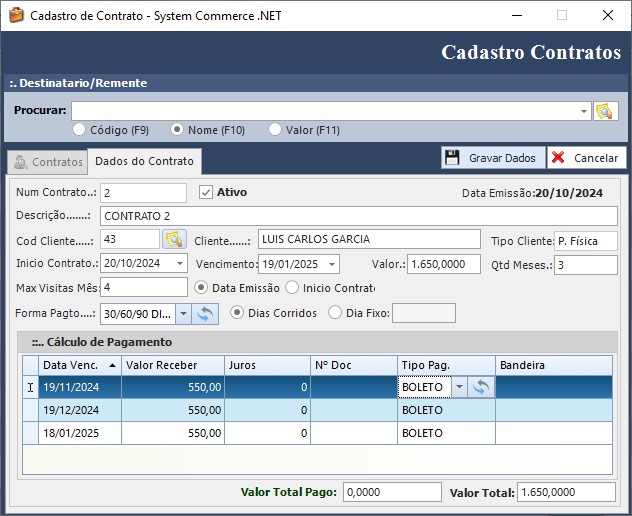Click the client lookup icon next to Cod Cliente
This screenshot has height=516, width=632.
pyautogui.click(x=174, y=239)
